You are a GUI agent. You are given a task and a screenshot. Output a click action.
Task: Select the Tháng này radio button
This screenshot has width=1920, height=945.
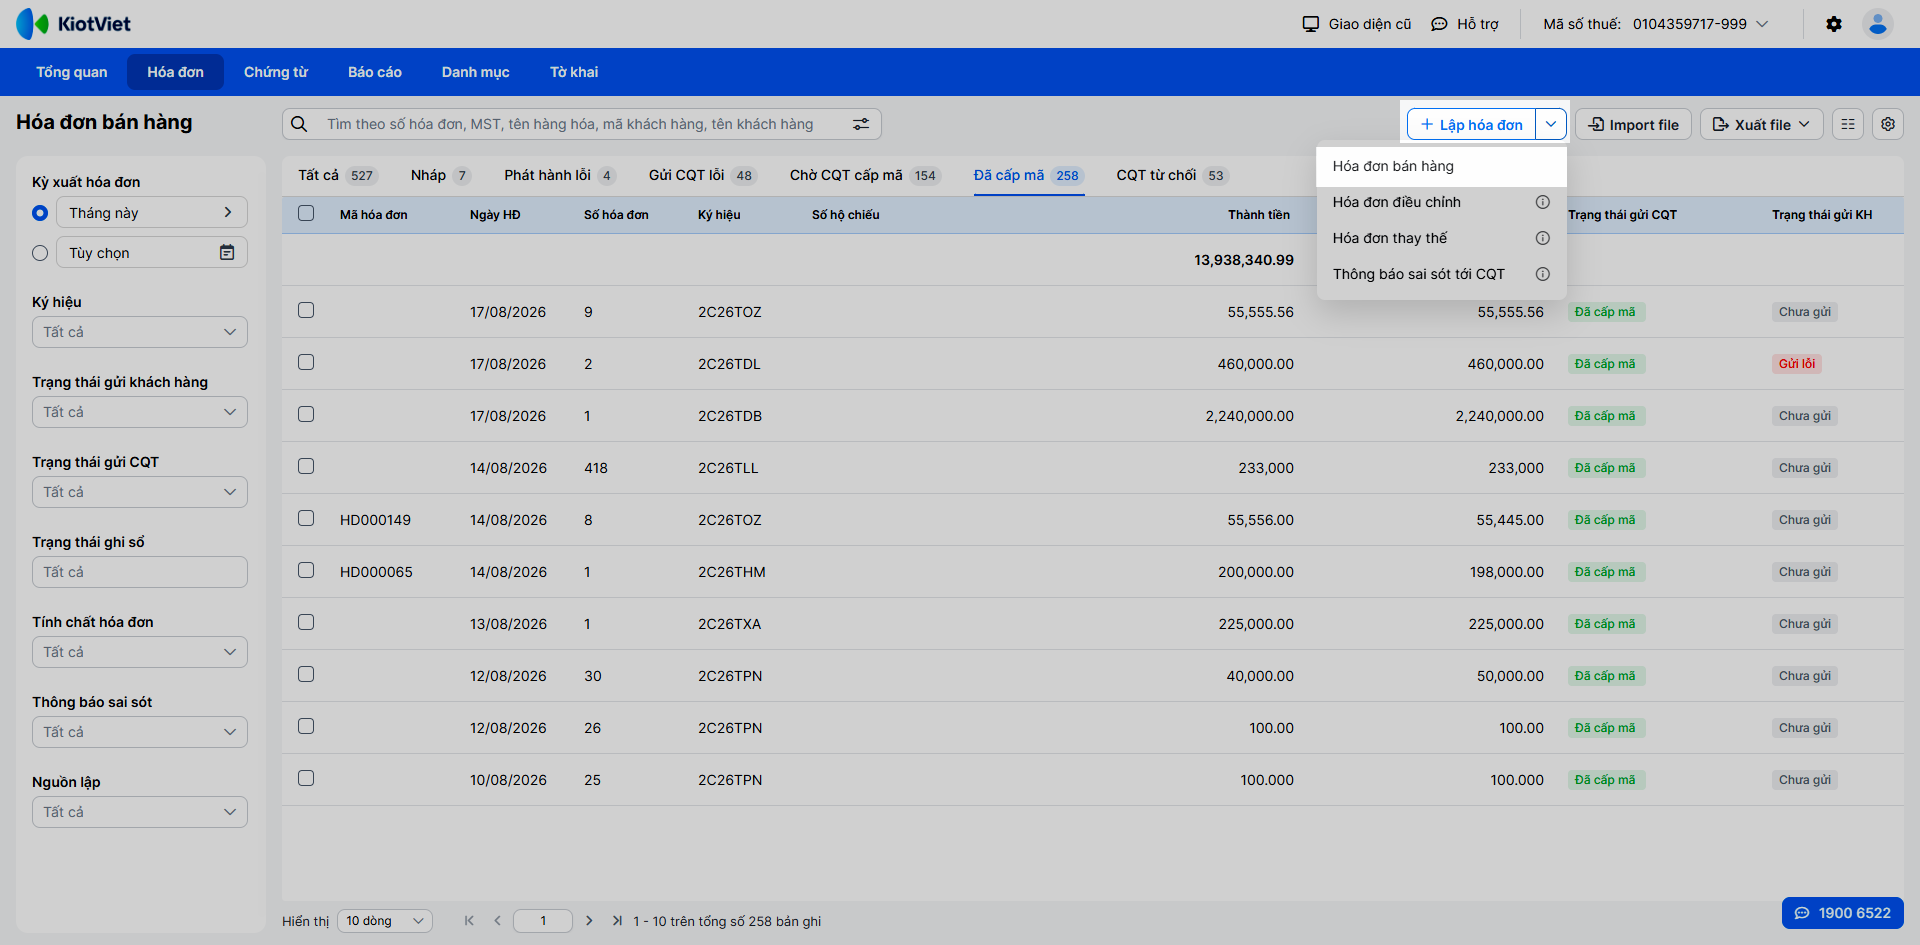[x=40, y=213]
